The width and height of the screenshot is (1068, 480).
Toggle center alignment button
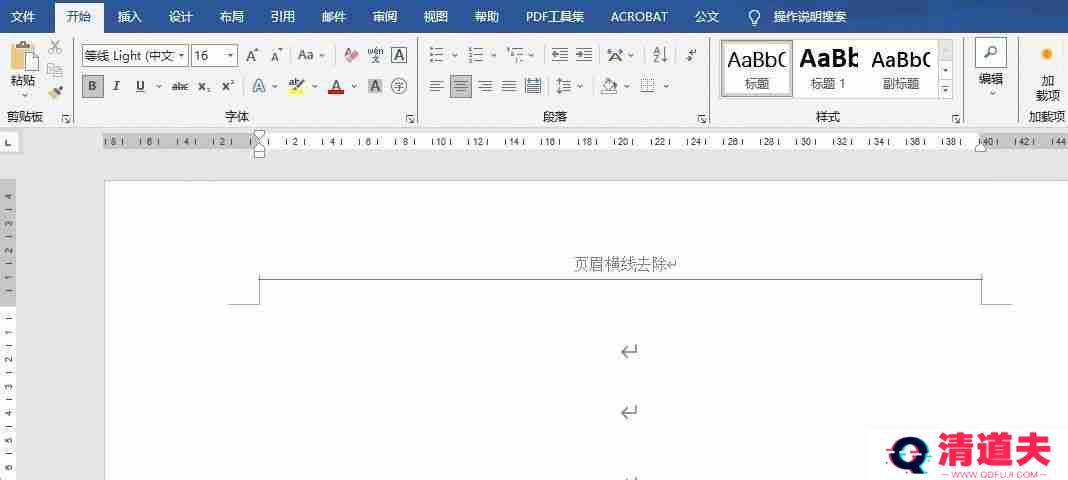(x=461, y=86)
